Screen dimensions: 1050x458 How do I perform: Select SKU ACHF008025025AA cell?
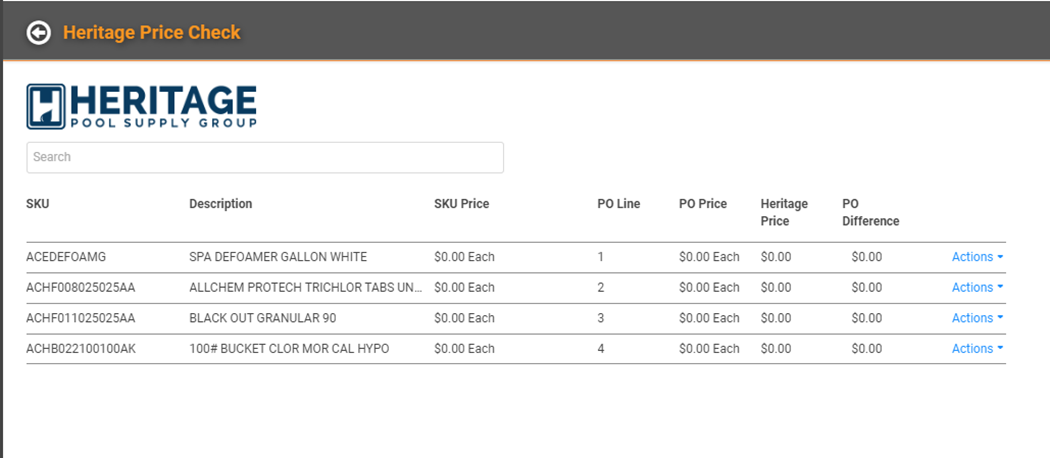click(81, 287)
